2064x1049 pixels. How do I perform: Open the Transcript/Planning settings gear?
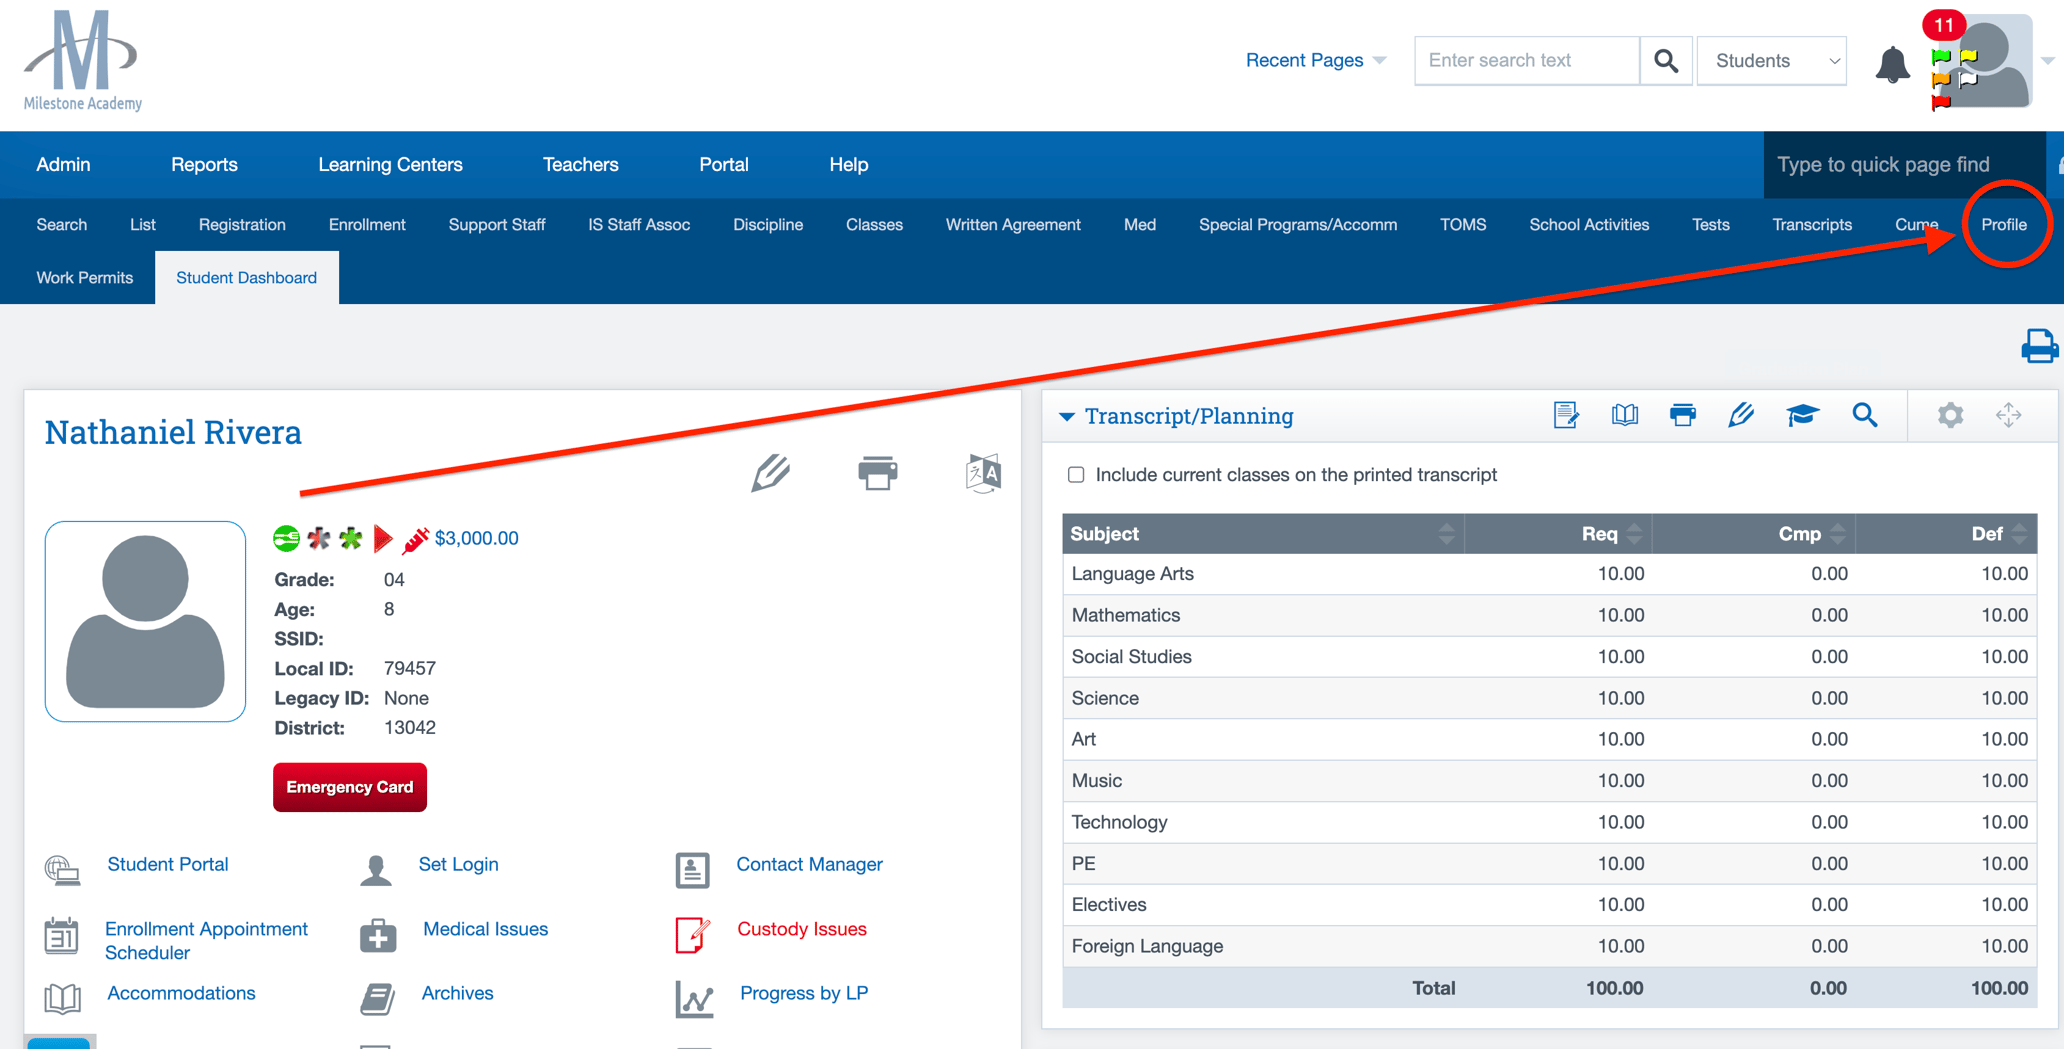click(x=1950, y=415)
